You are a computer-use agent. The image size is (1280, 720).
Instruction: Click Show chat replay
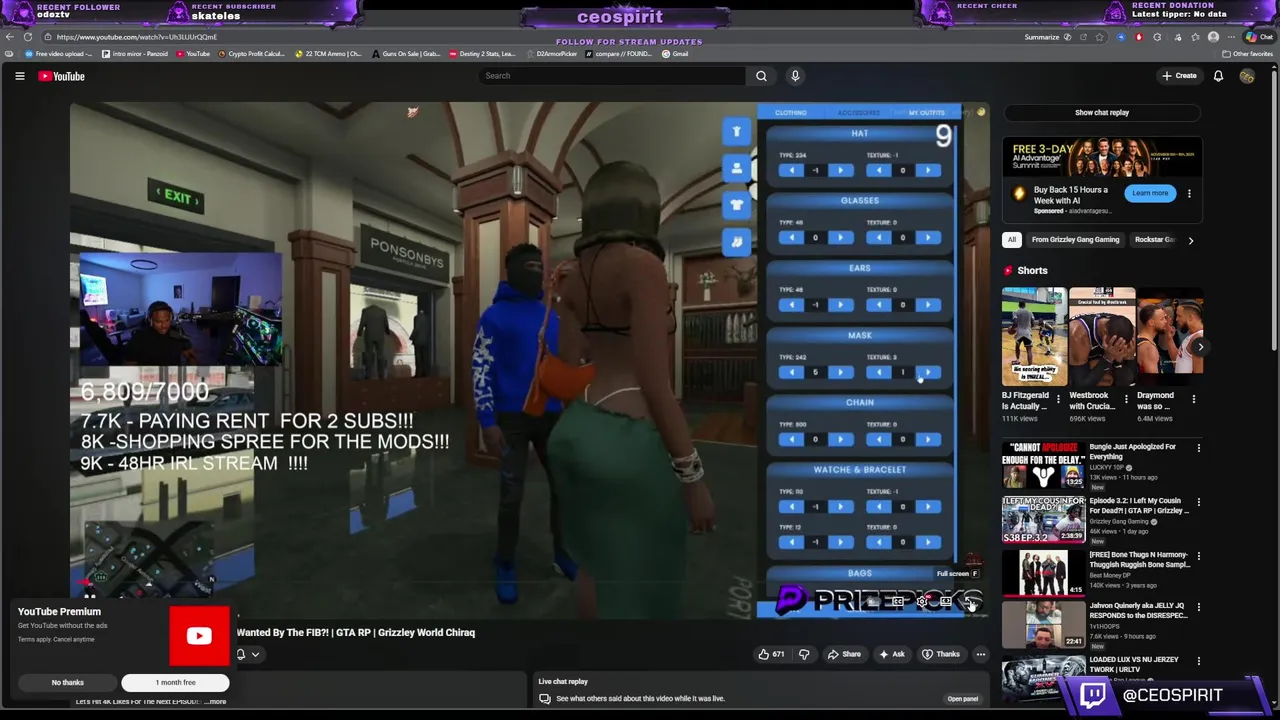point(1102,113)
